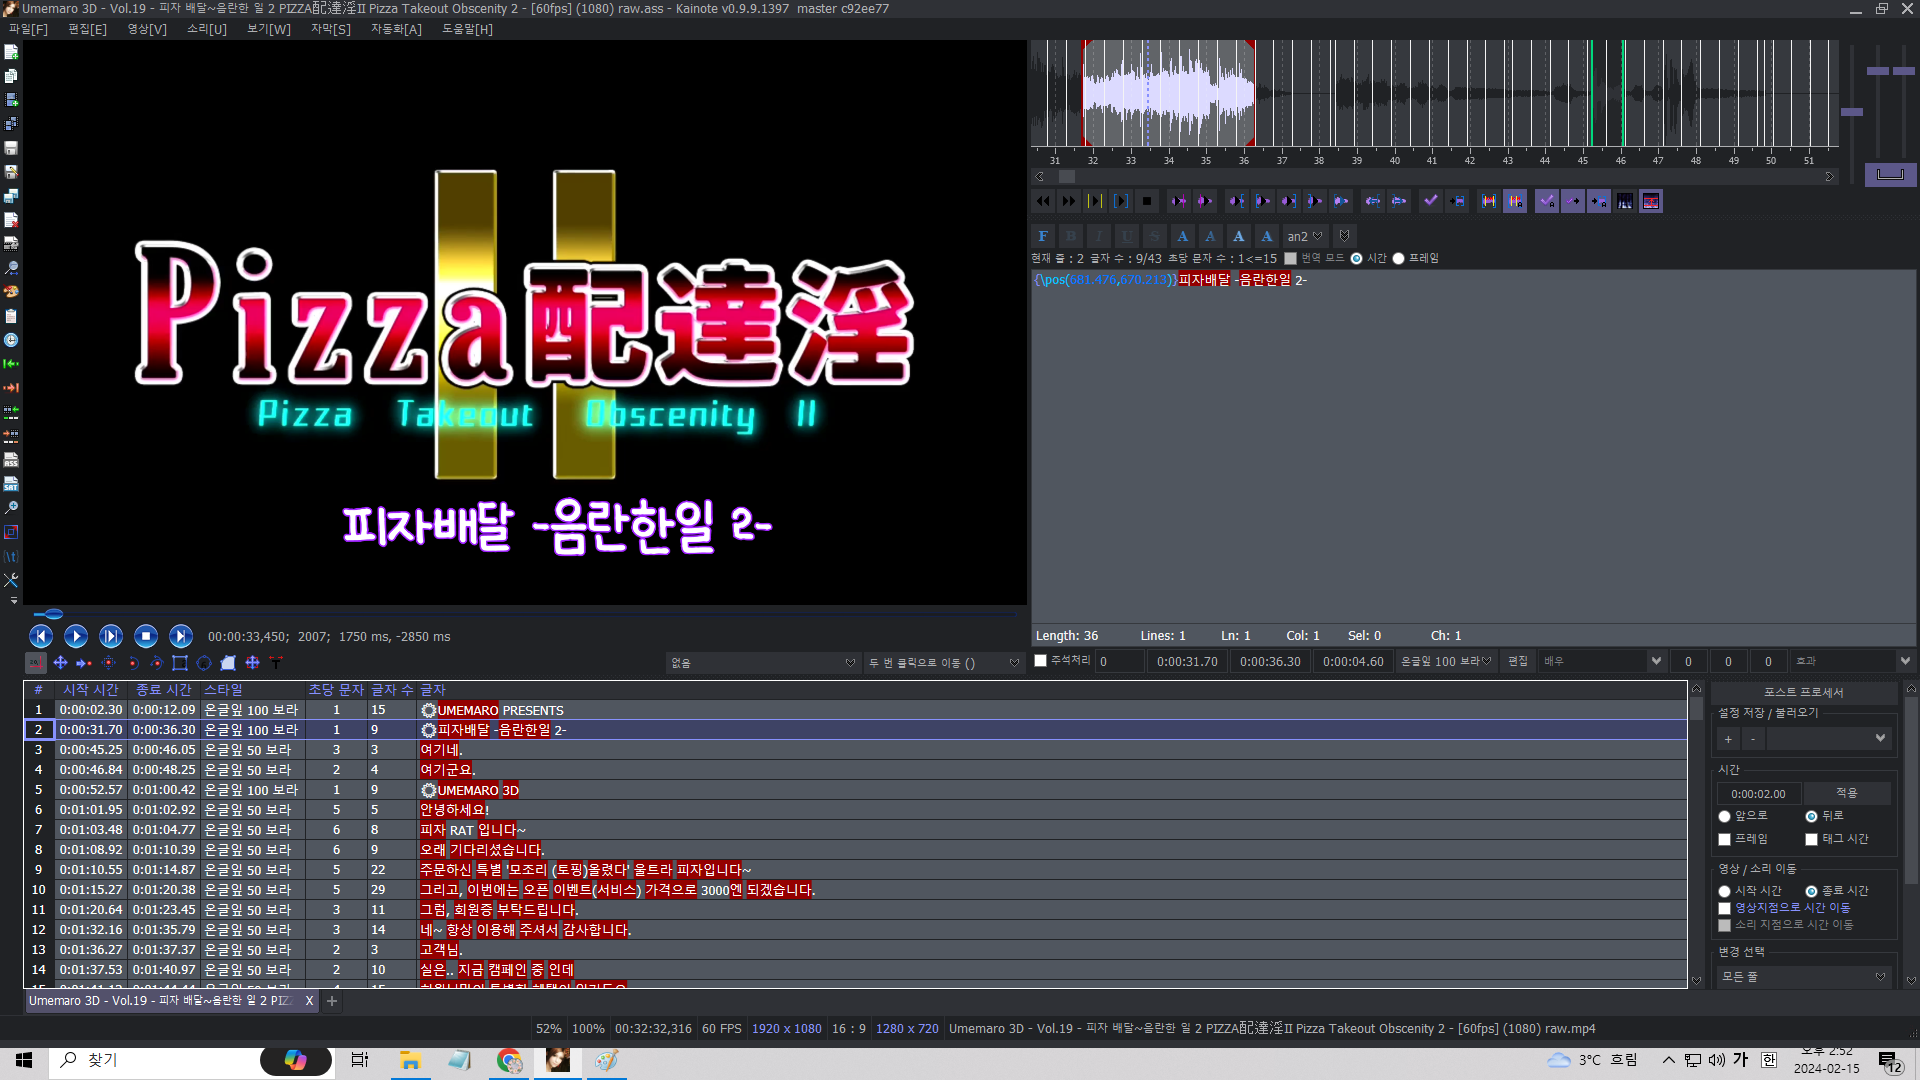The image size is (1920, 1080).
Task: Toggle strikethrough S formatting button
Action: click(x=1155, y=236)
